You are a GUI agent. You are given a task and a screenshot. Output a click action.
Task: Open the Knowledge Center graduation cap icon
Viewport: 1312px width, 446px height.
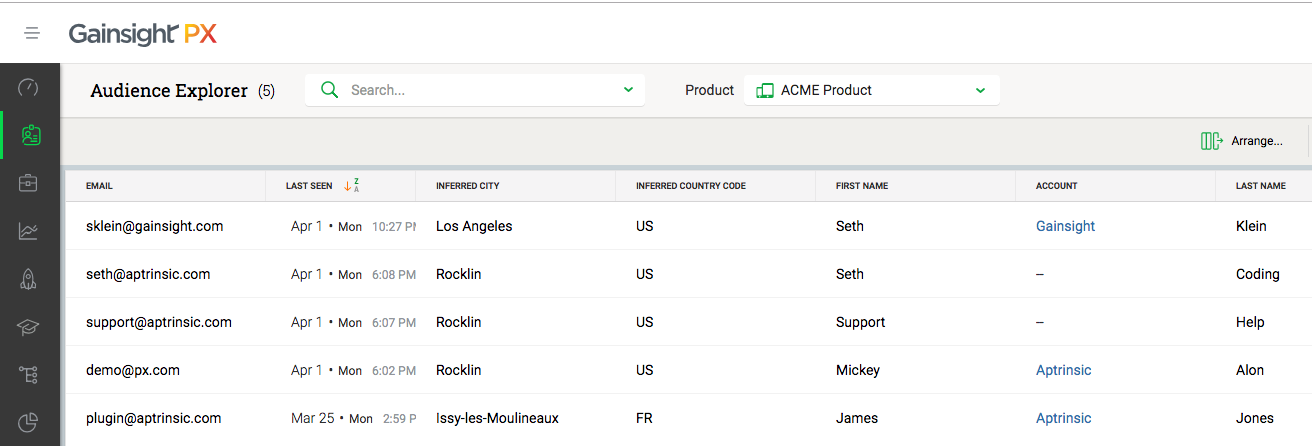coord(29,327)
